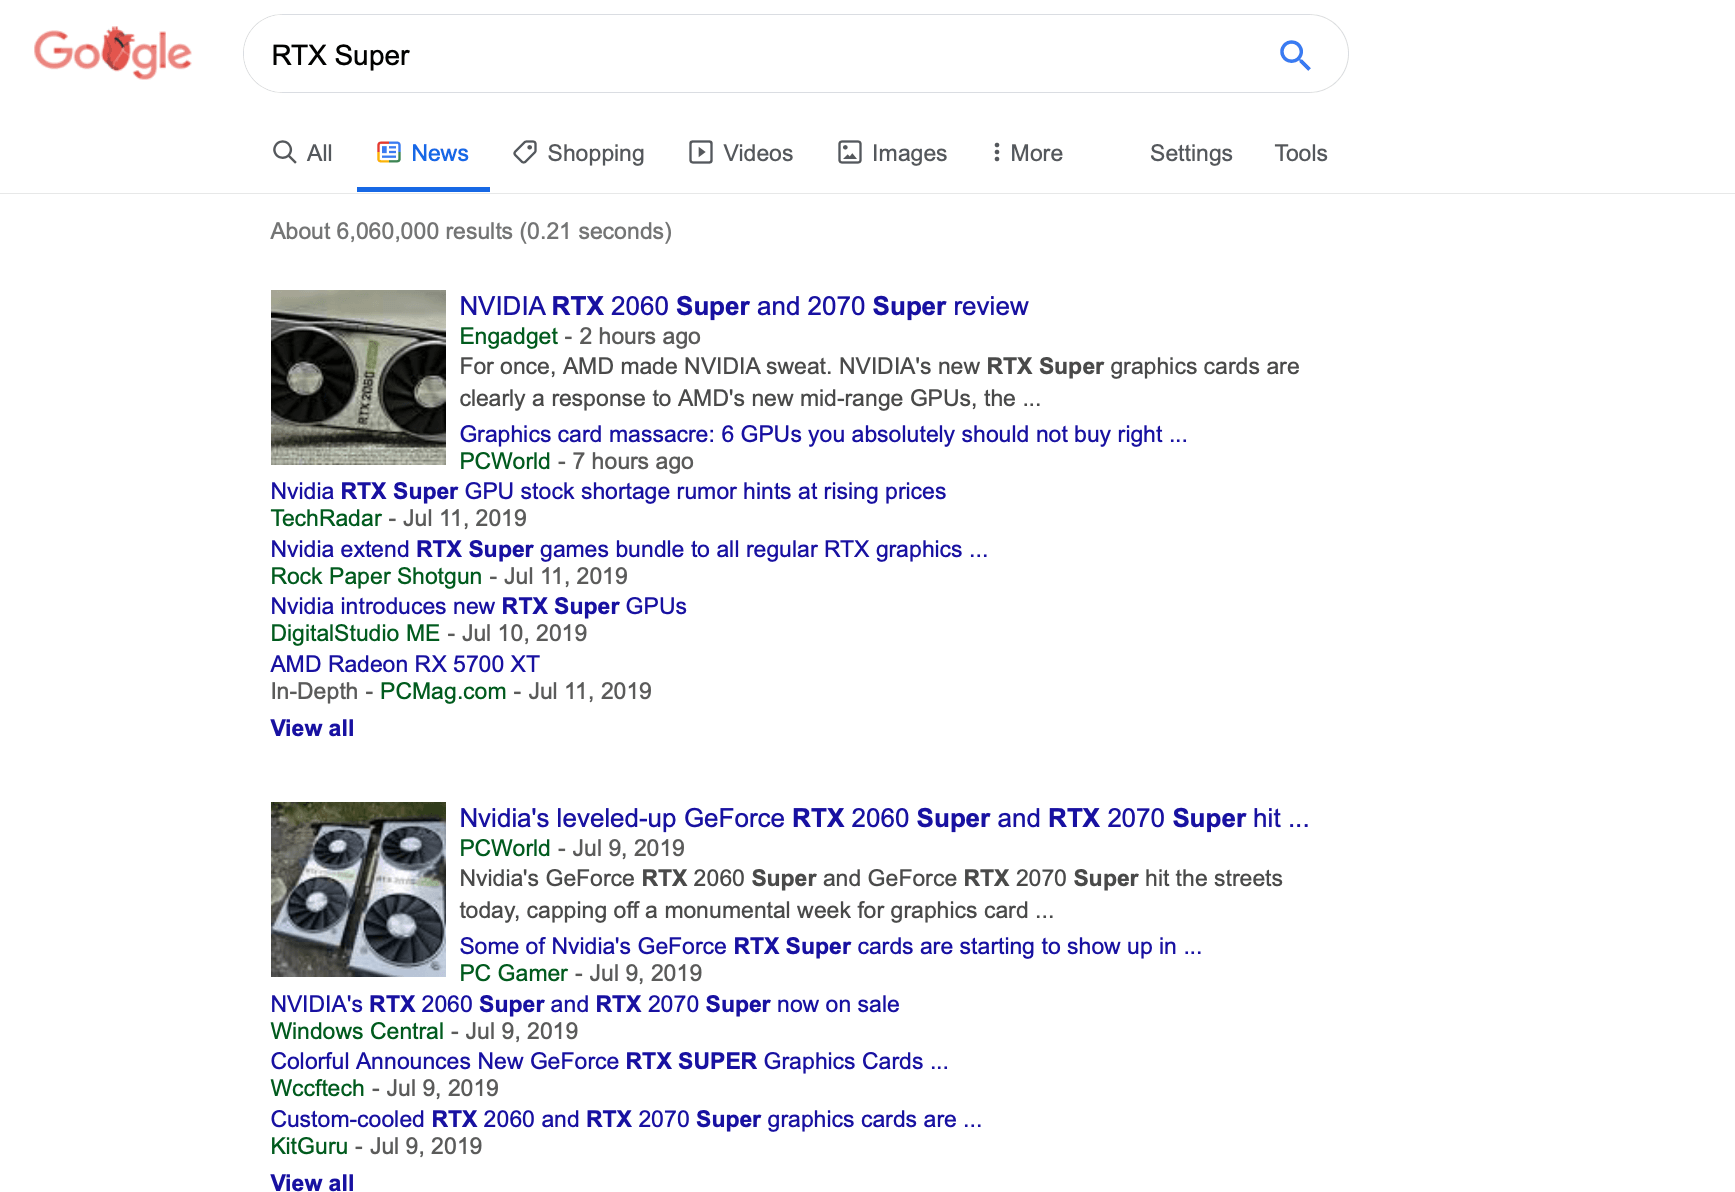This screenshot has width=1735, height=1192.
Task: Click View all under the second story
Action: [312, 1182]
